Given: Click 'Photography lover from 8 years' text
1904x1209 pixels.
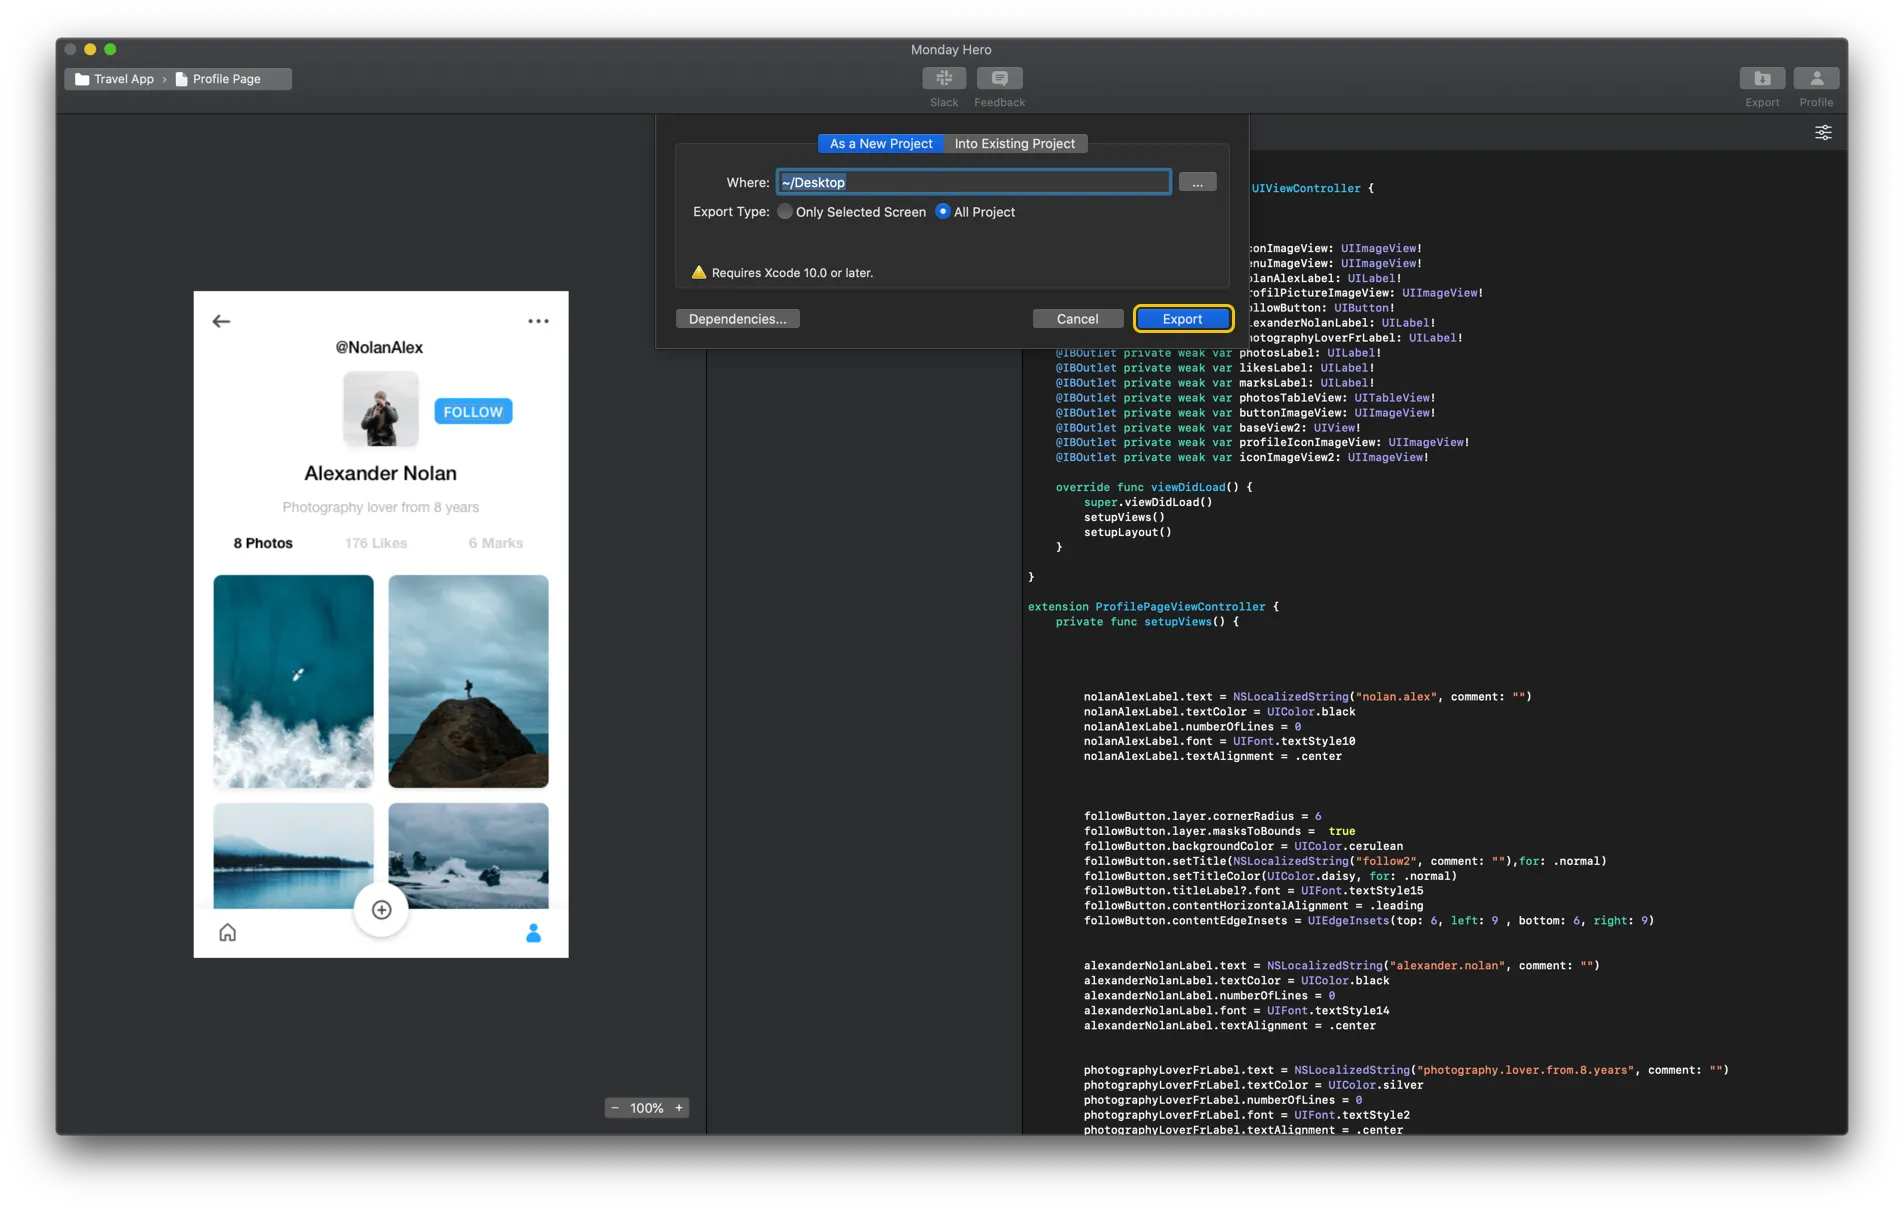Looking at the screenshot, I should pyautogui.click(x=380, y=507).
